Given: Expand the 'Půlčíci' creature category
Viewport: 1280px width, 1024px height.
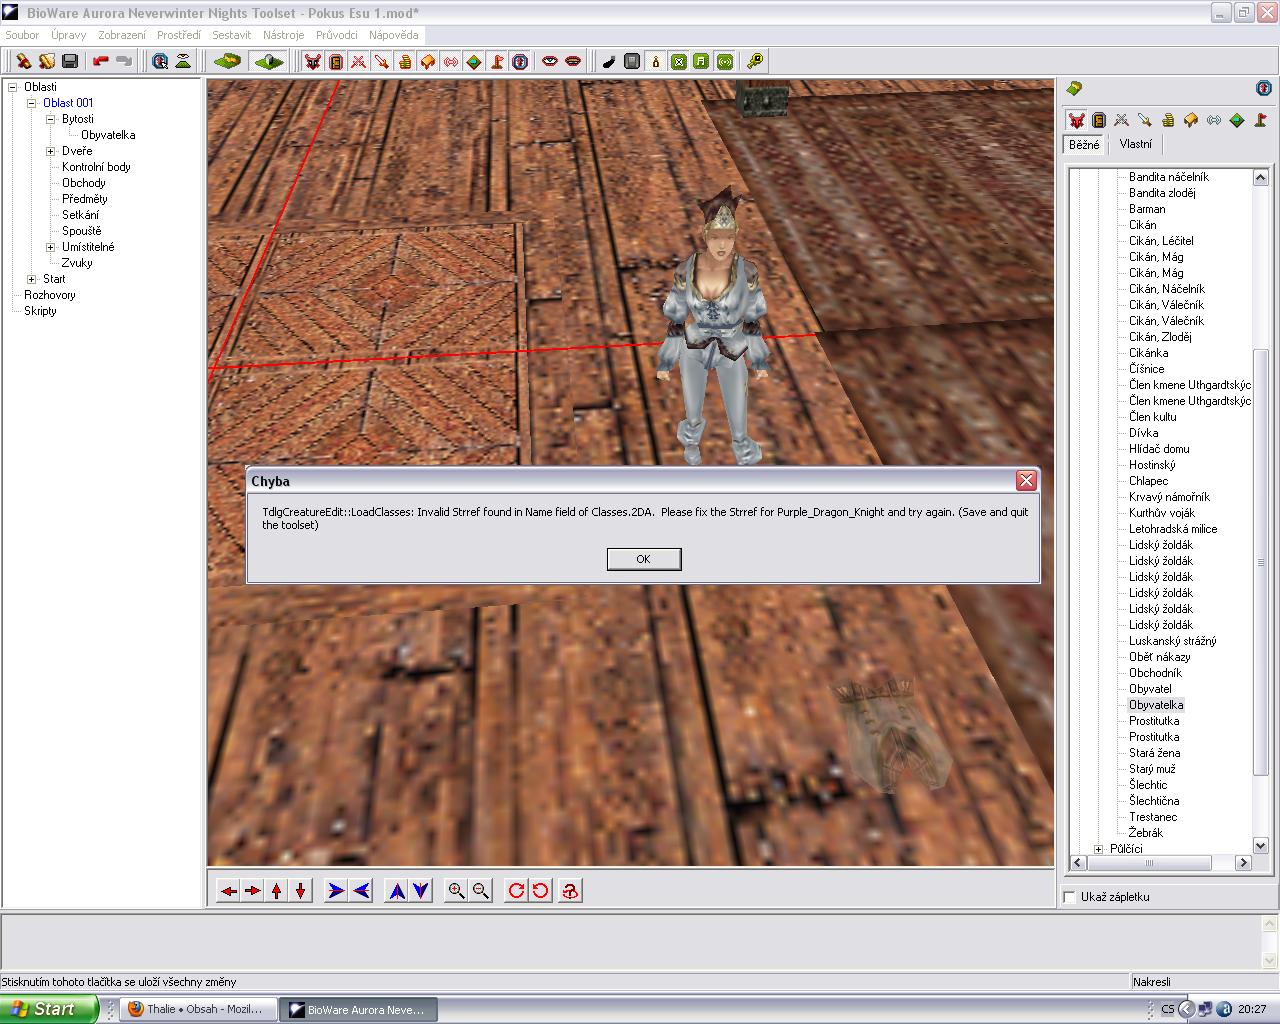Looking at the screenshot, I should tap(1099, 849).
